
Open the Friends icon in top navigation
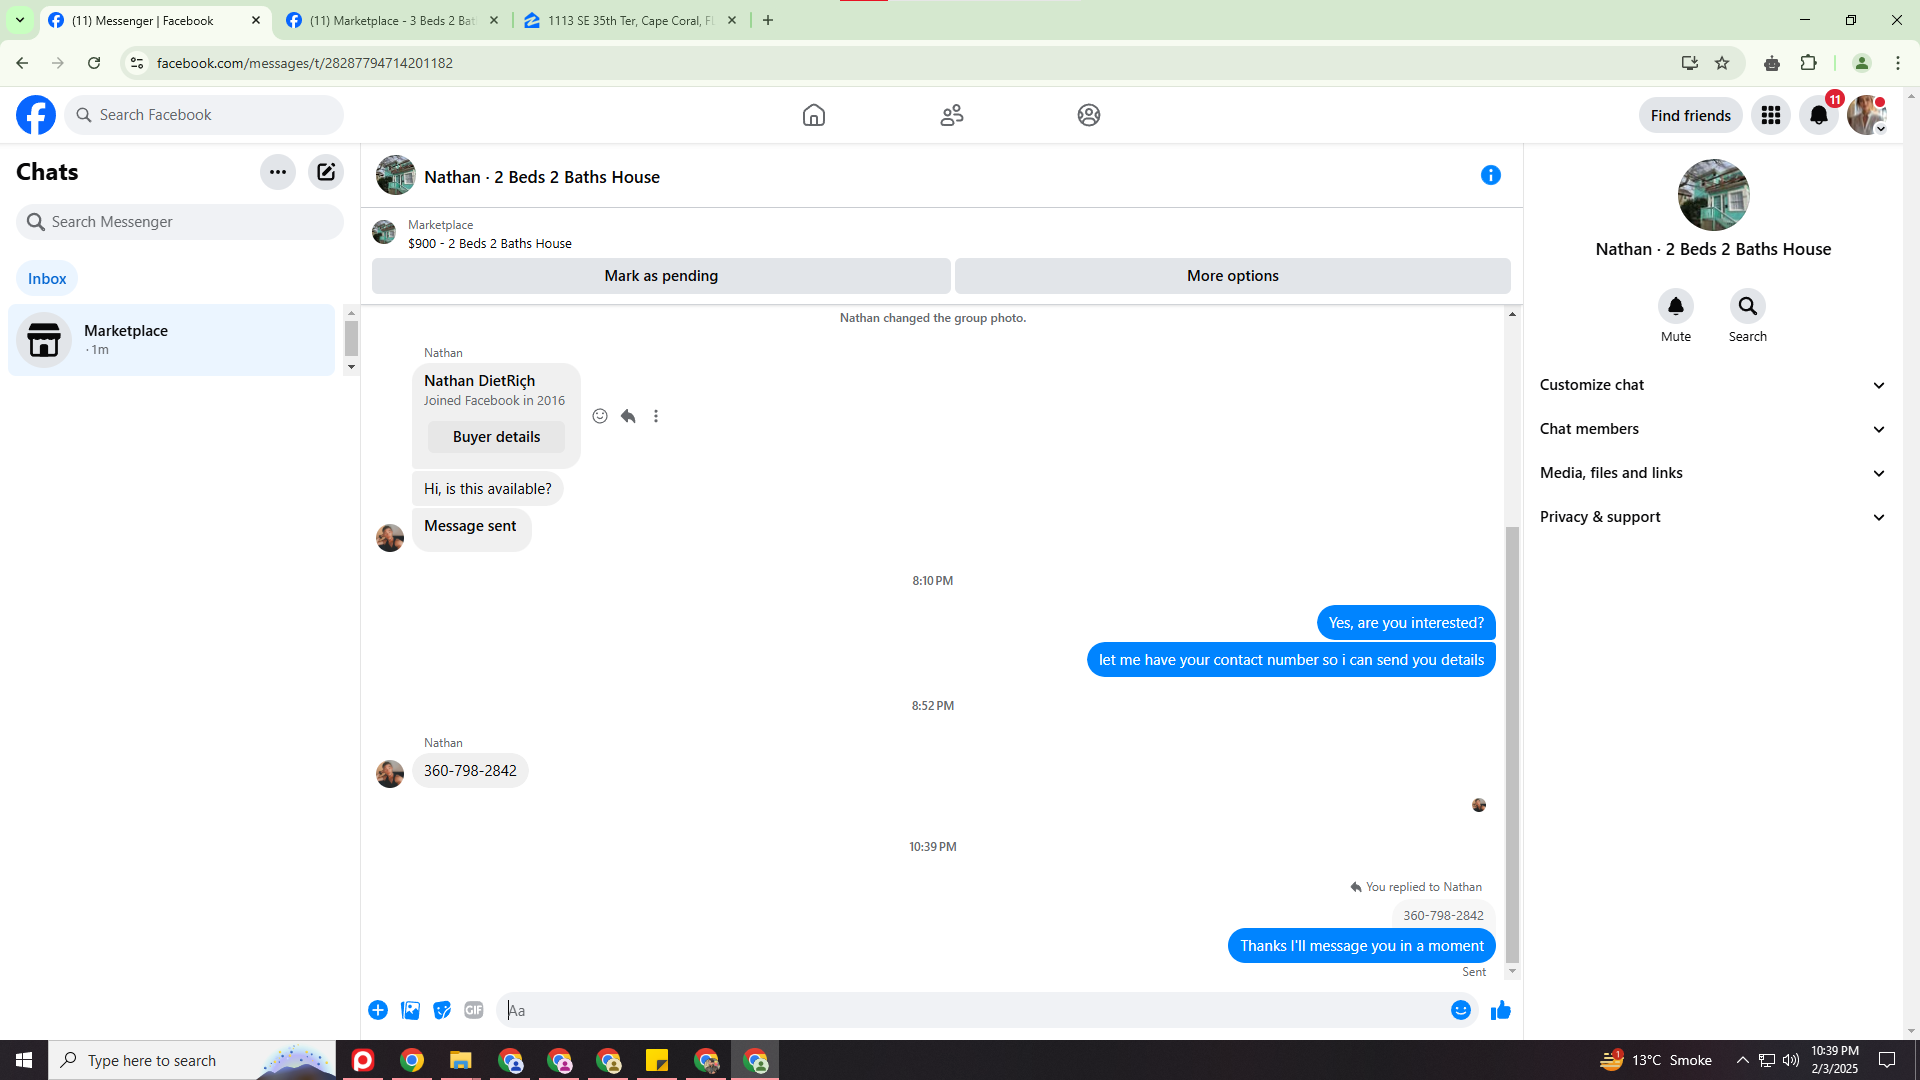952,115
